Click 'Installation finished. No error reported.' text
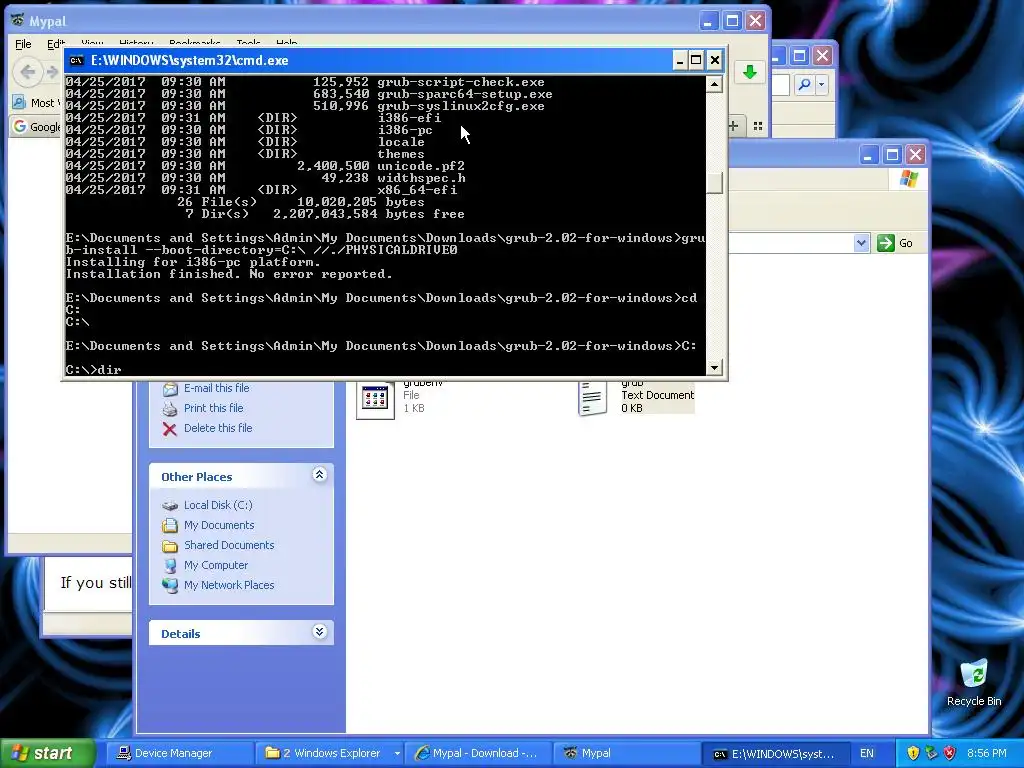 pyautogui.click(x=229, y=274)
